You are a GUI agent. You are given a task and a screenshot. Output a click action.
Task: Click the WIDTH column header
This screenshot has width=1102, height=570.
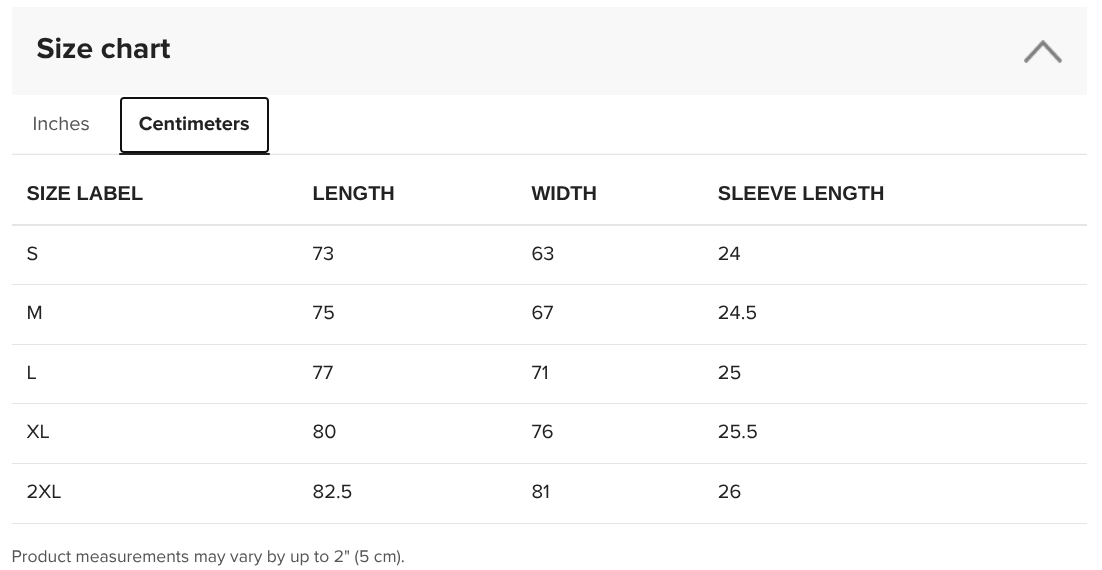pyautogui.click(x=564, y=193)
